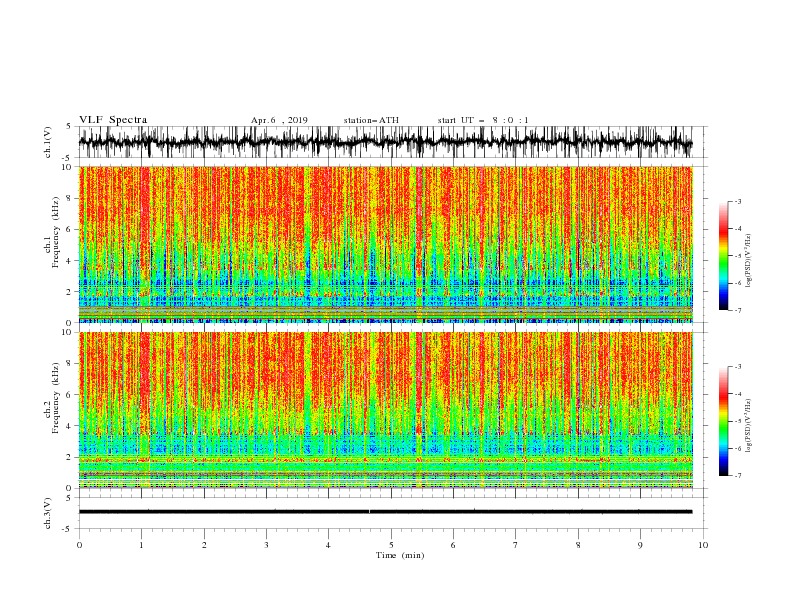Select the date text "Apr.6 , 2019"
This screenshot has width=792, height=612.
coord(279,120)
